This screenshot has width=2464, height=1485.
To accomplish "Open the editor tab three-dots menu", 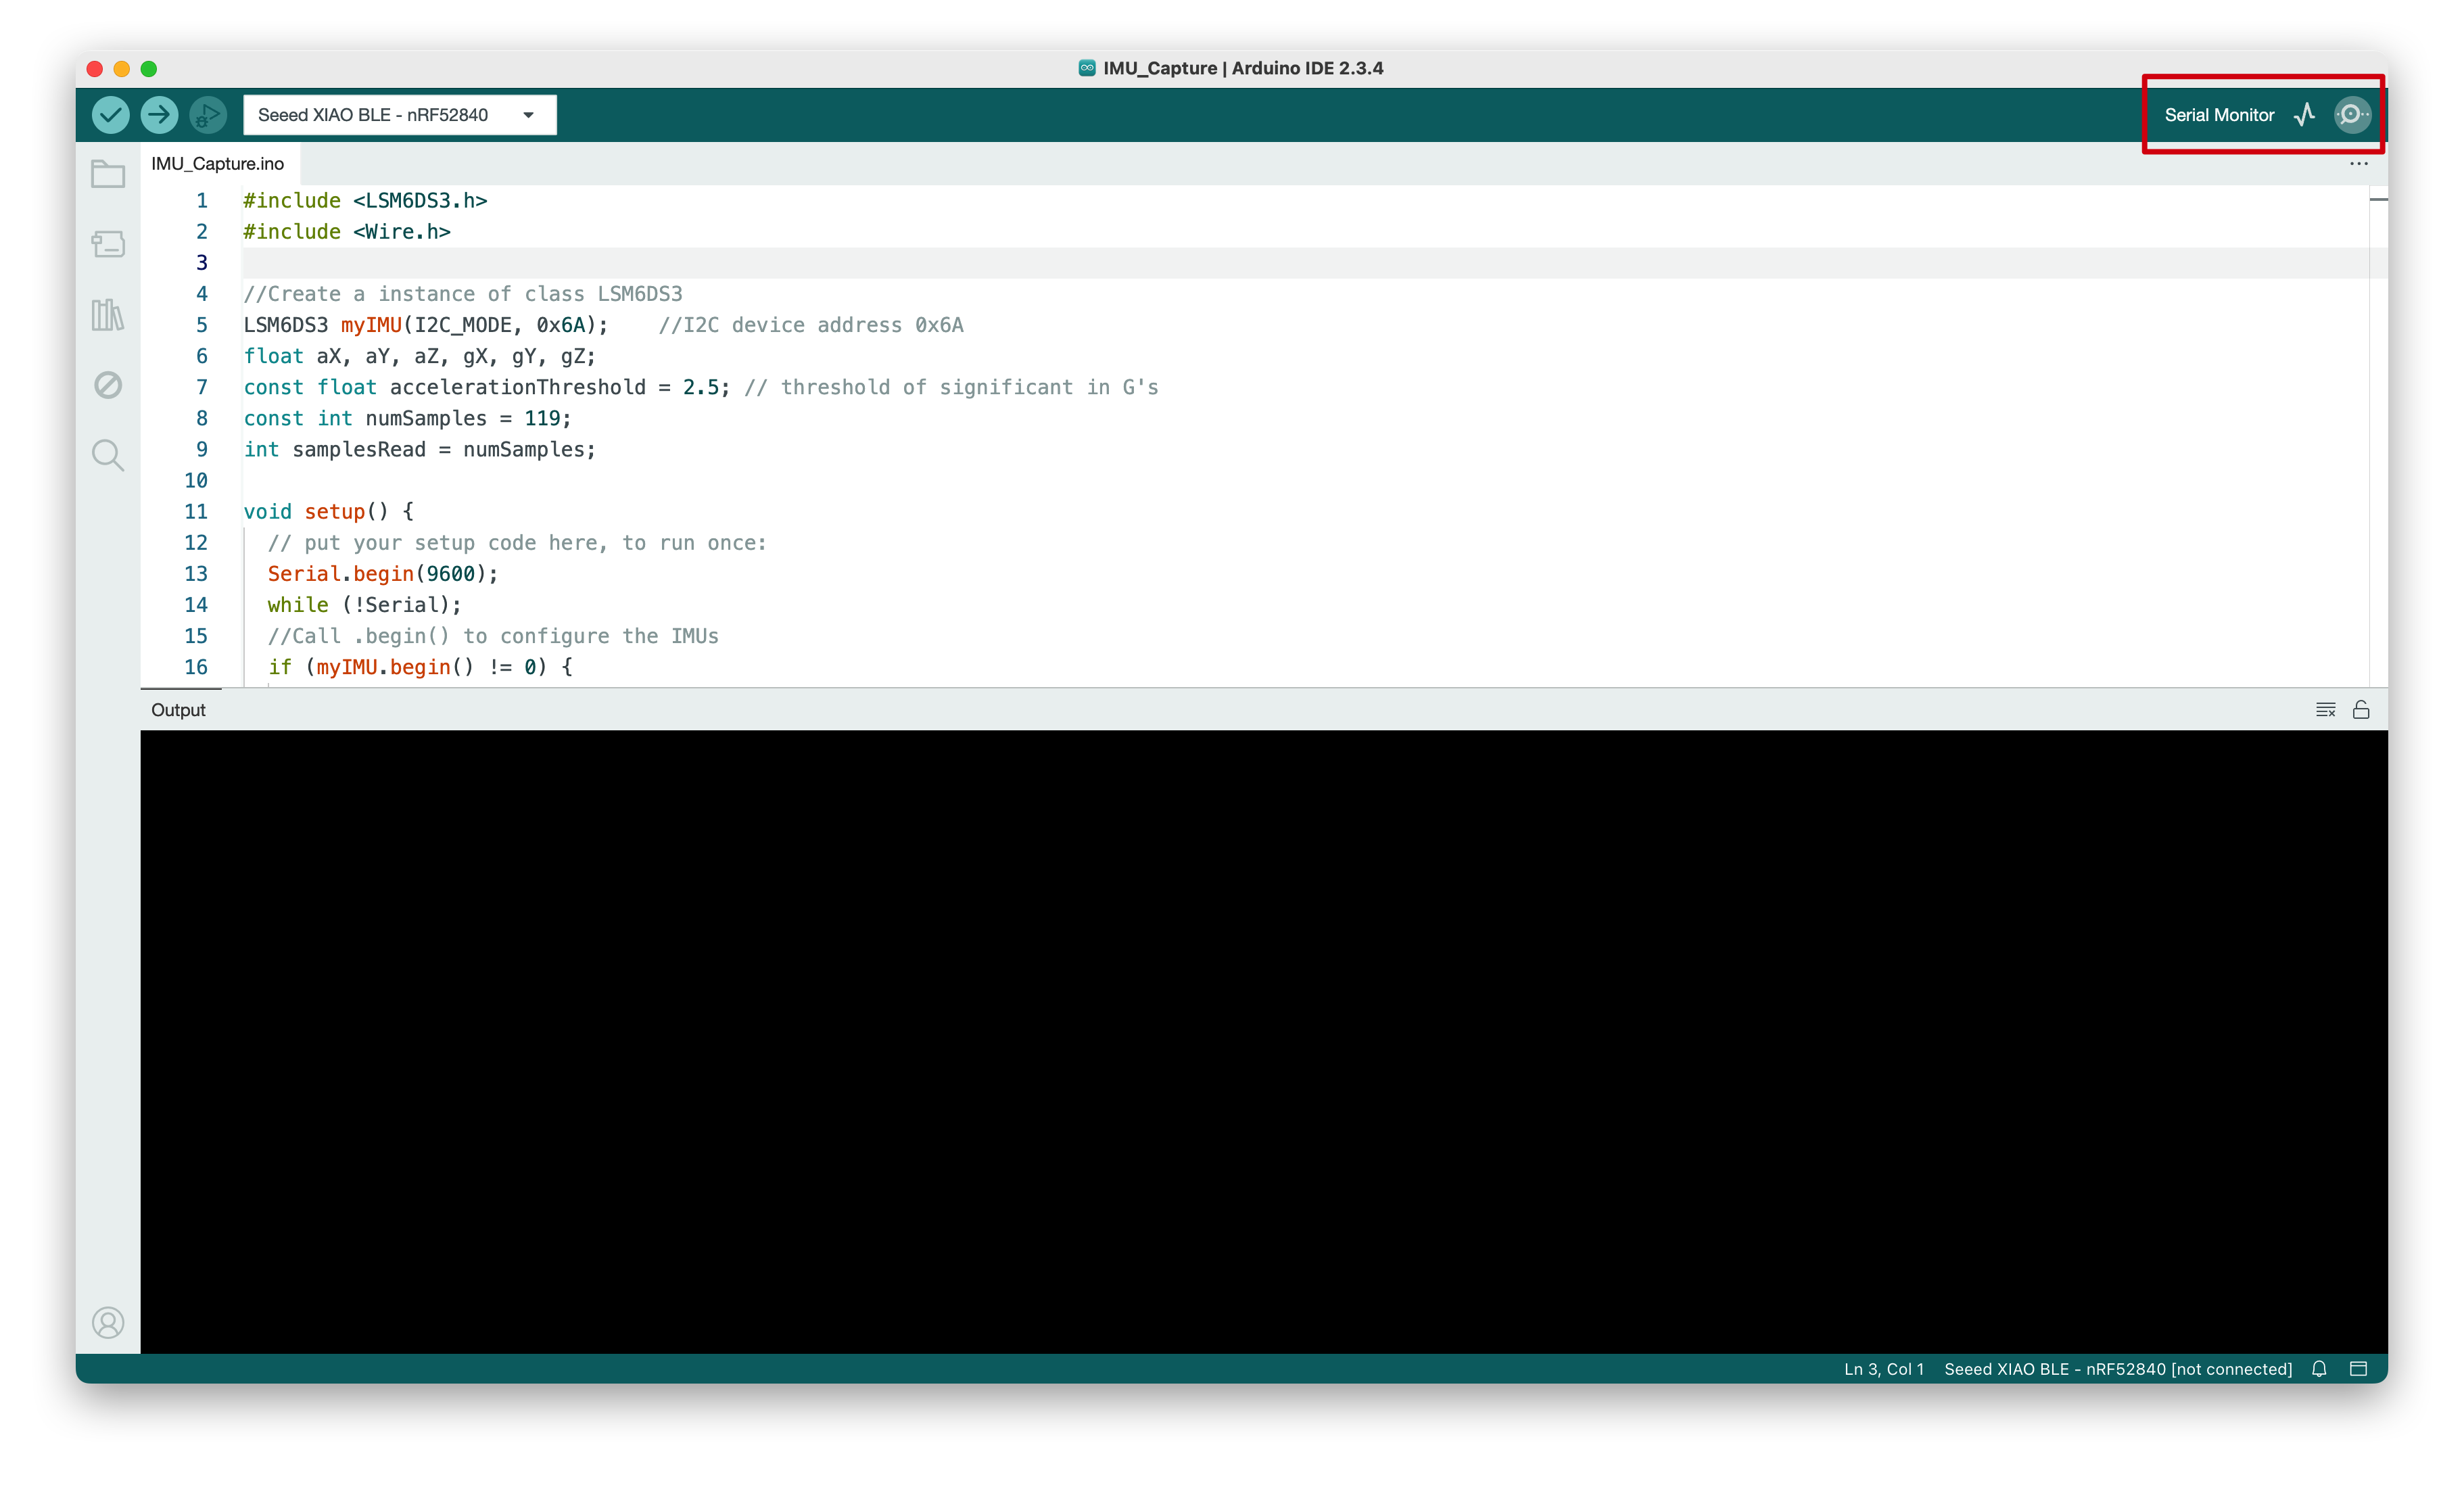I will pyautogui.click(x=2358, y=164).
